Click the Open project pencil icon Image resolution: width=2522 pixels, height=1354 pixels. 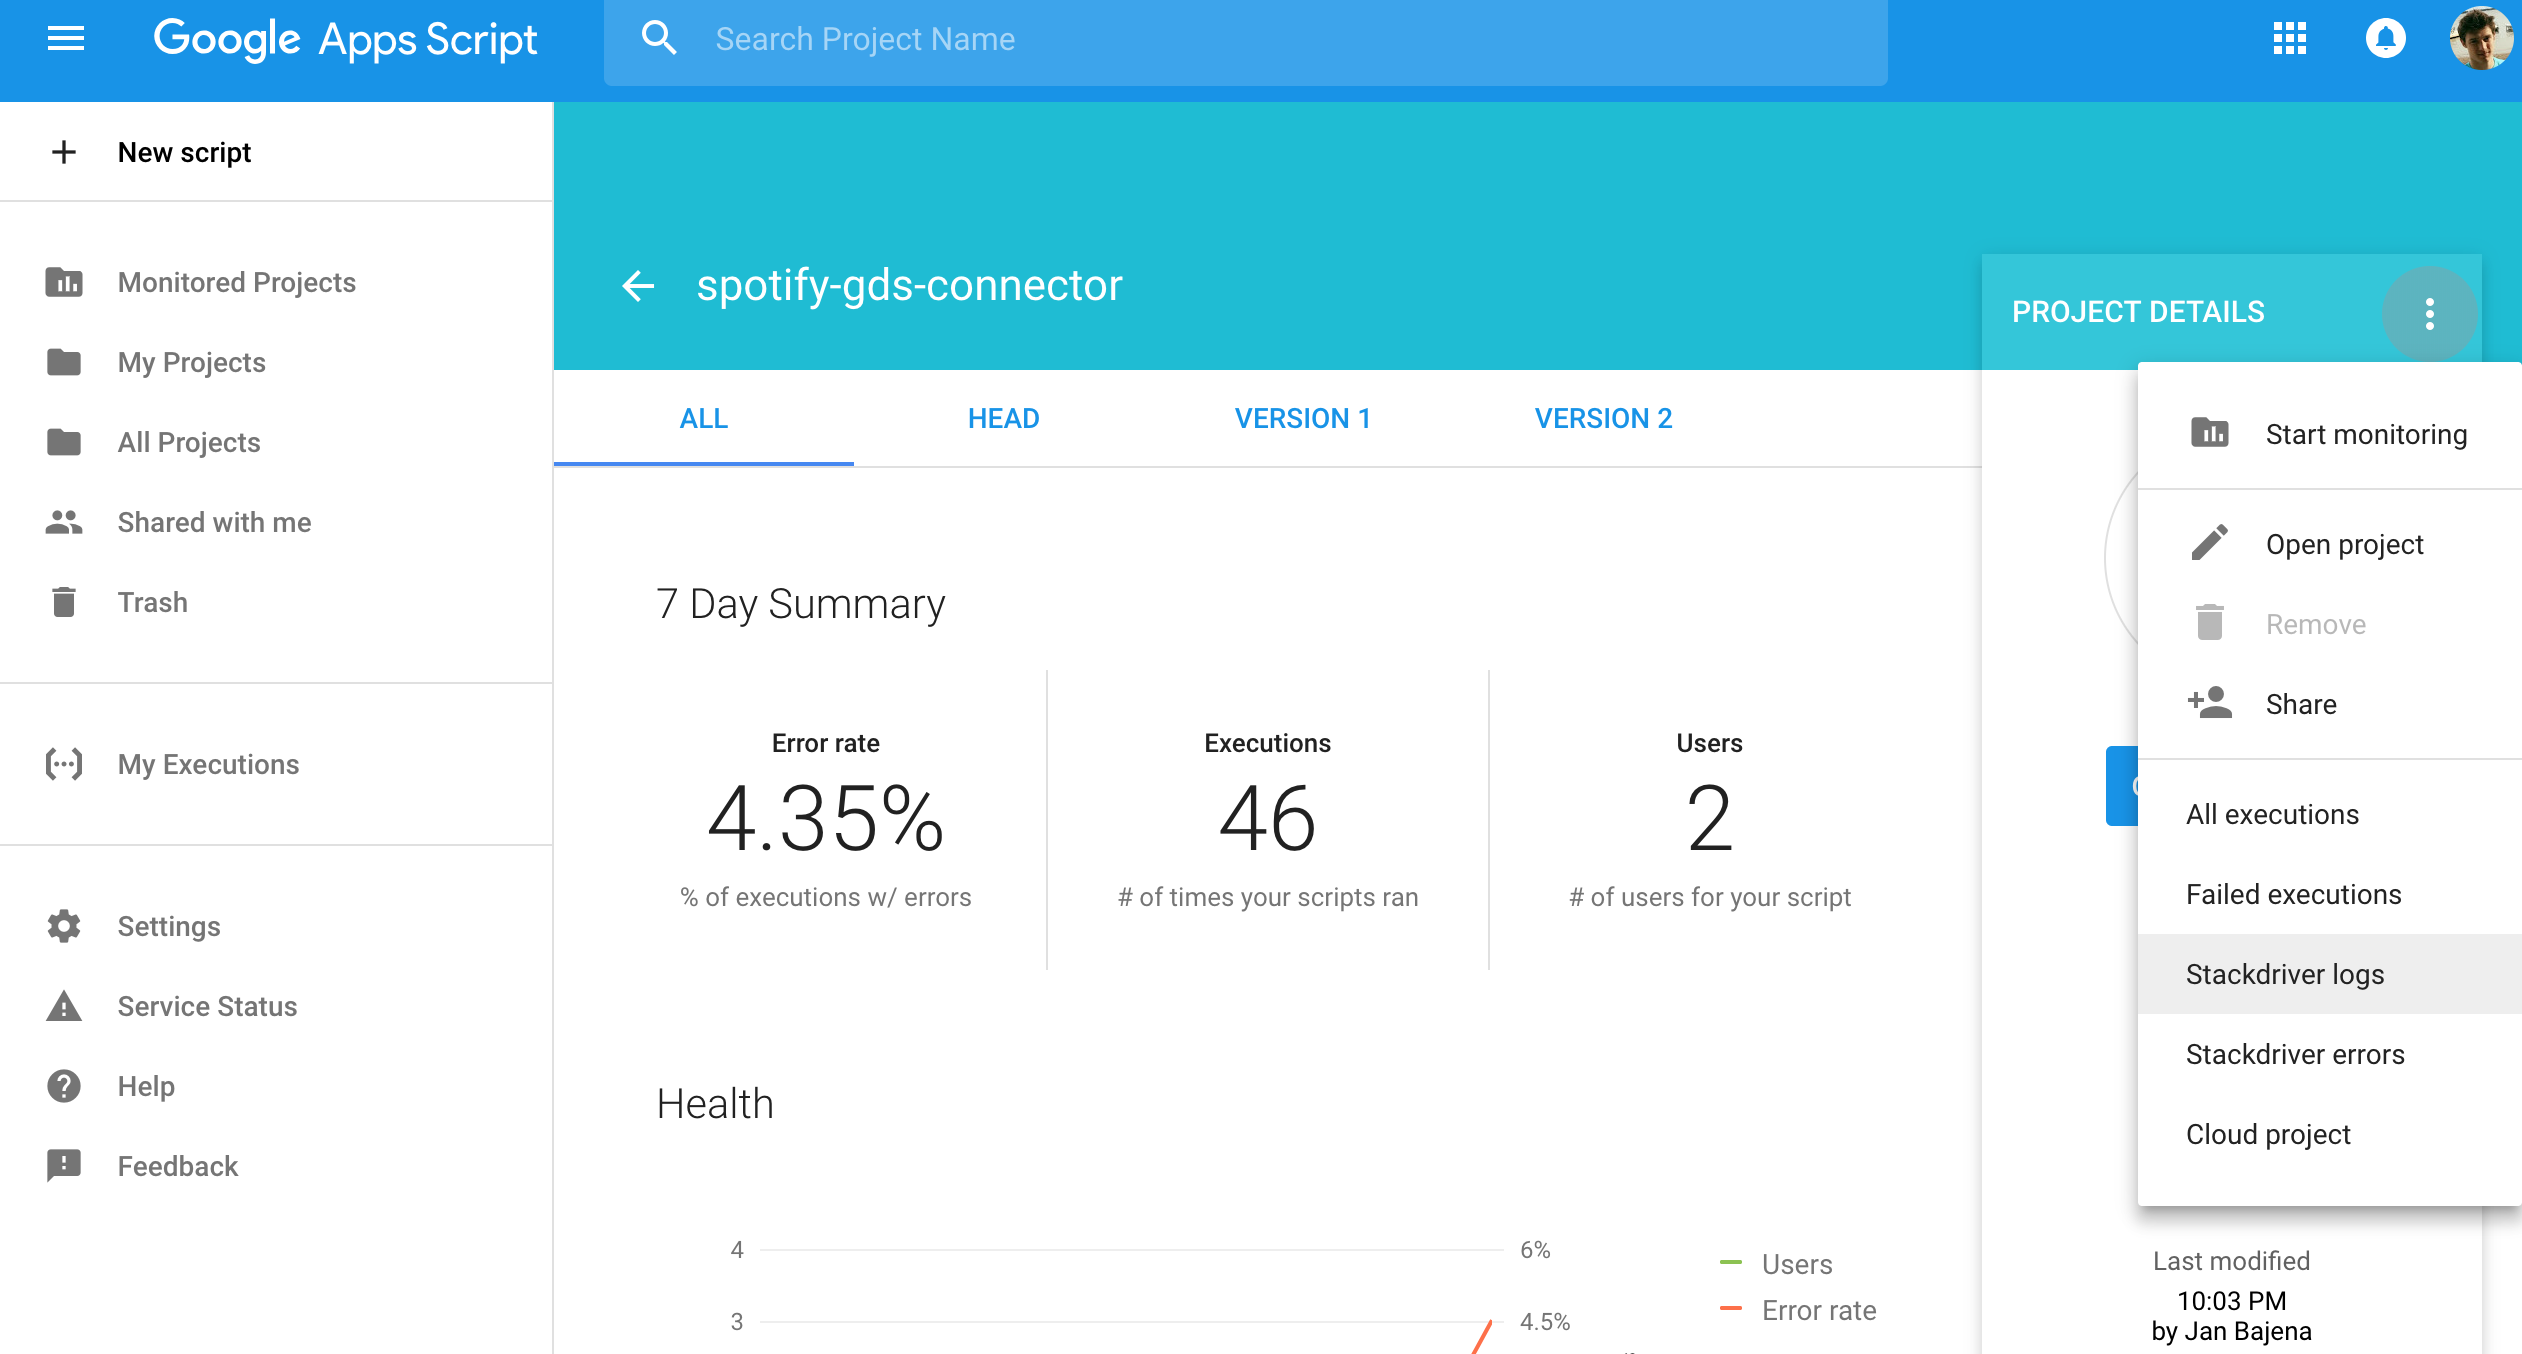(2210, 543)
